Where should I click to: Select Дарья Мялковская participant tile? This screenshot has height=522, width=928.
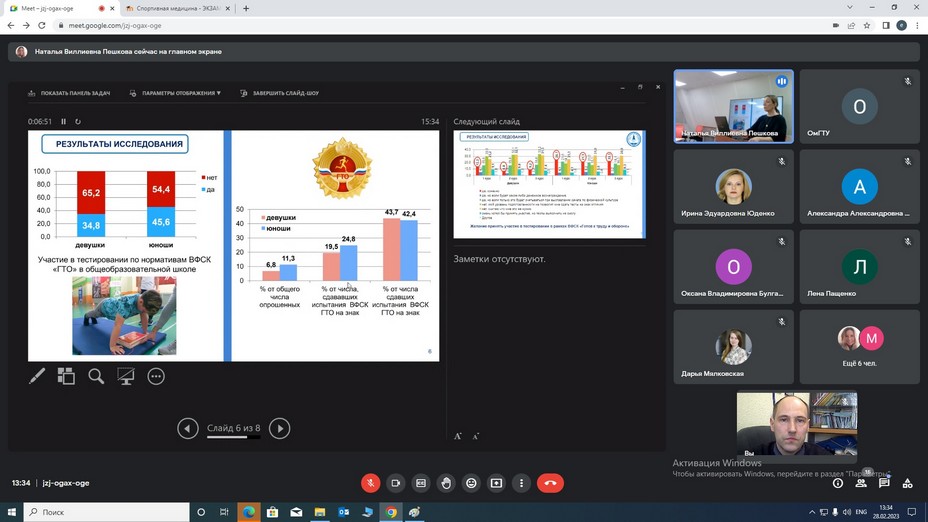pos(733,347)
